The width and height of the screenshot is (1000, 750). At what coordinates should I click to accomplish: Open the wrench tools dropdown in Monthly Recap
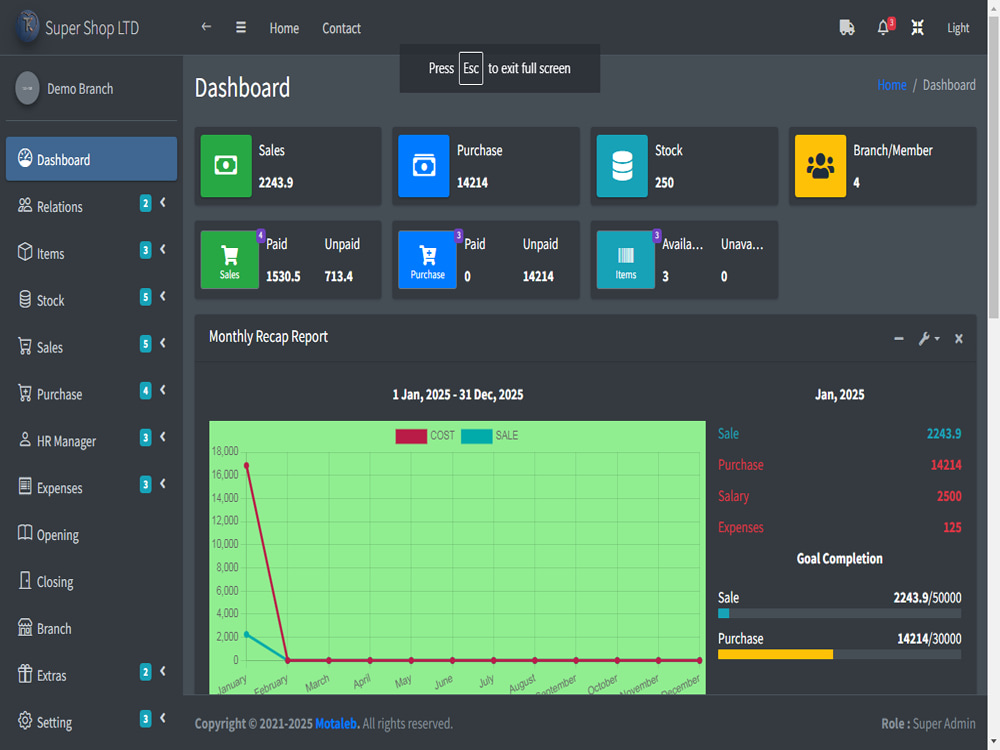tap(929, 339)
